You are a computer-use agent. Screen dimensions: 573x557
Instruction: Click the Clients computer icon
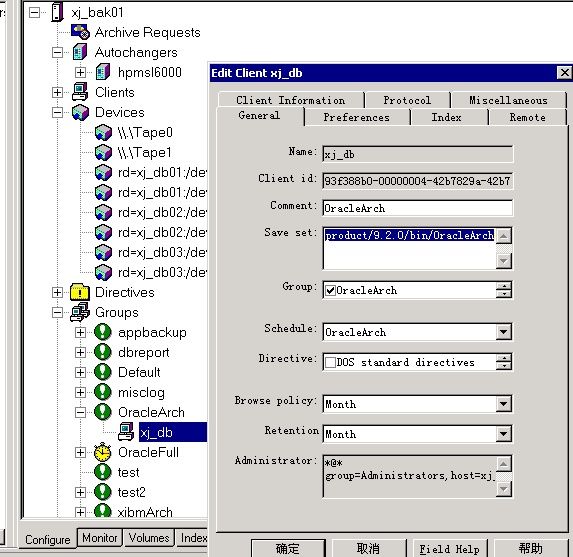80,92
